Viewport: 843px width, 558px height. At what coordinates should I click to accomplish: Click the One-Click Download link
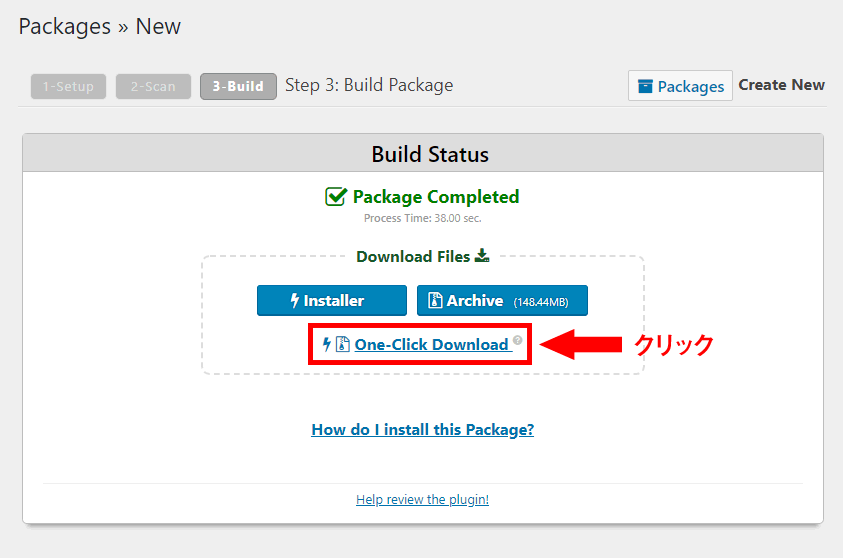point(431,344)
